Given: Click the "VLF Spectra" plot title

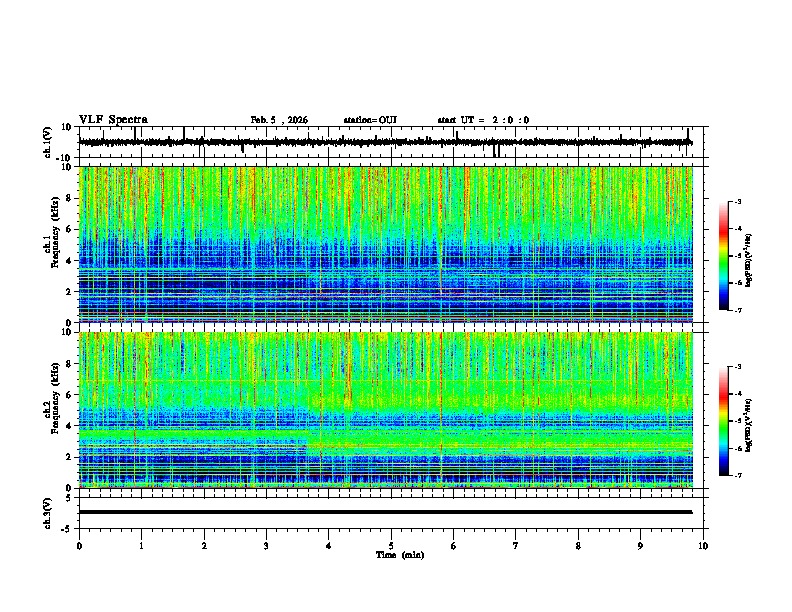Looking at the screenshot, I should (x=113, y=120).
